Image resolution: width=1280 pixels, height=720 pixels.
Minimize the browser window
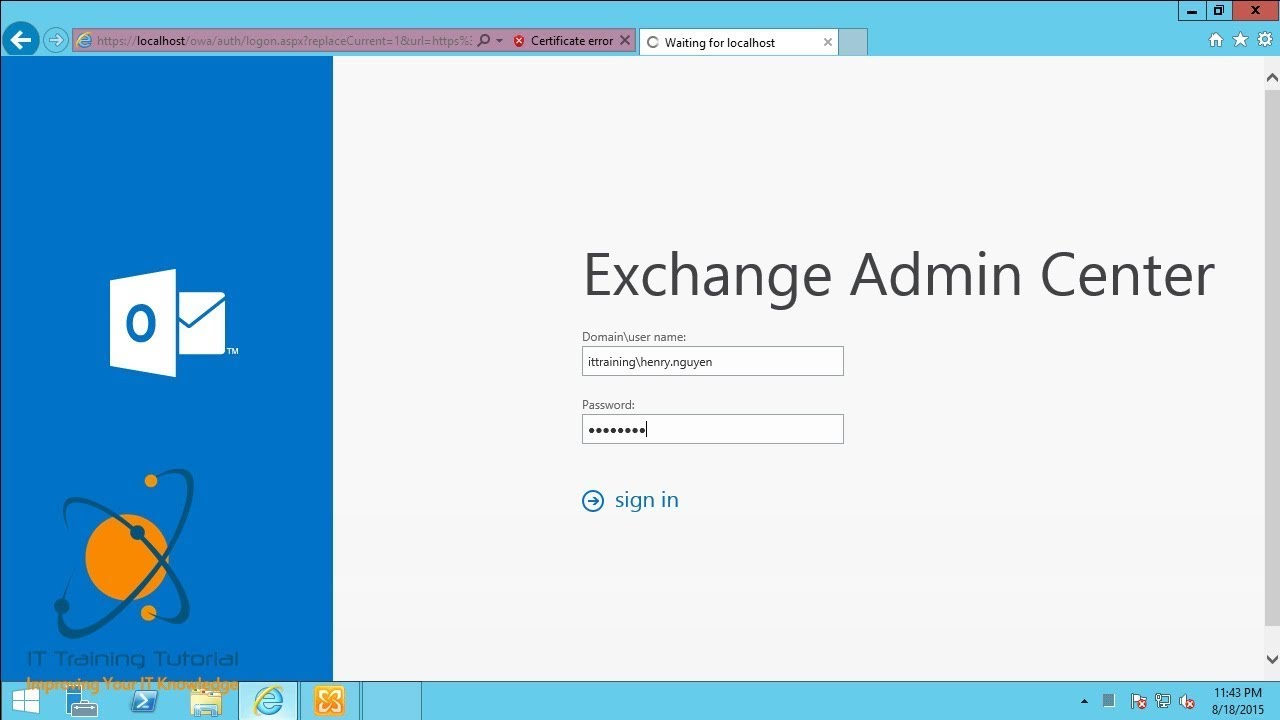click(1193, 10)
